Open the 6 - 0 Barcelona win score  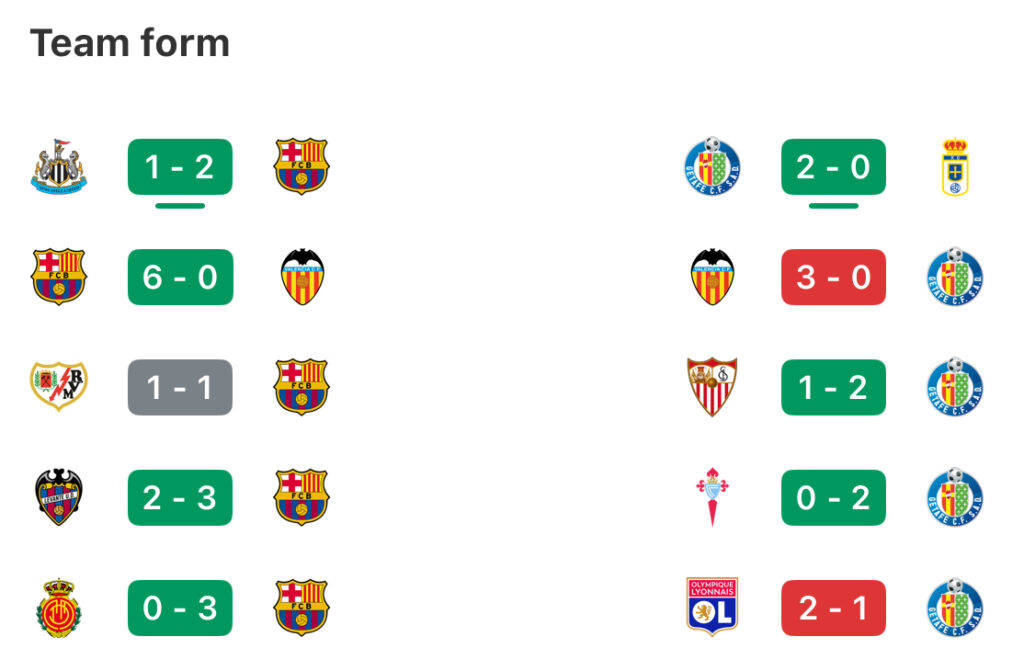point(180,277)
